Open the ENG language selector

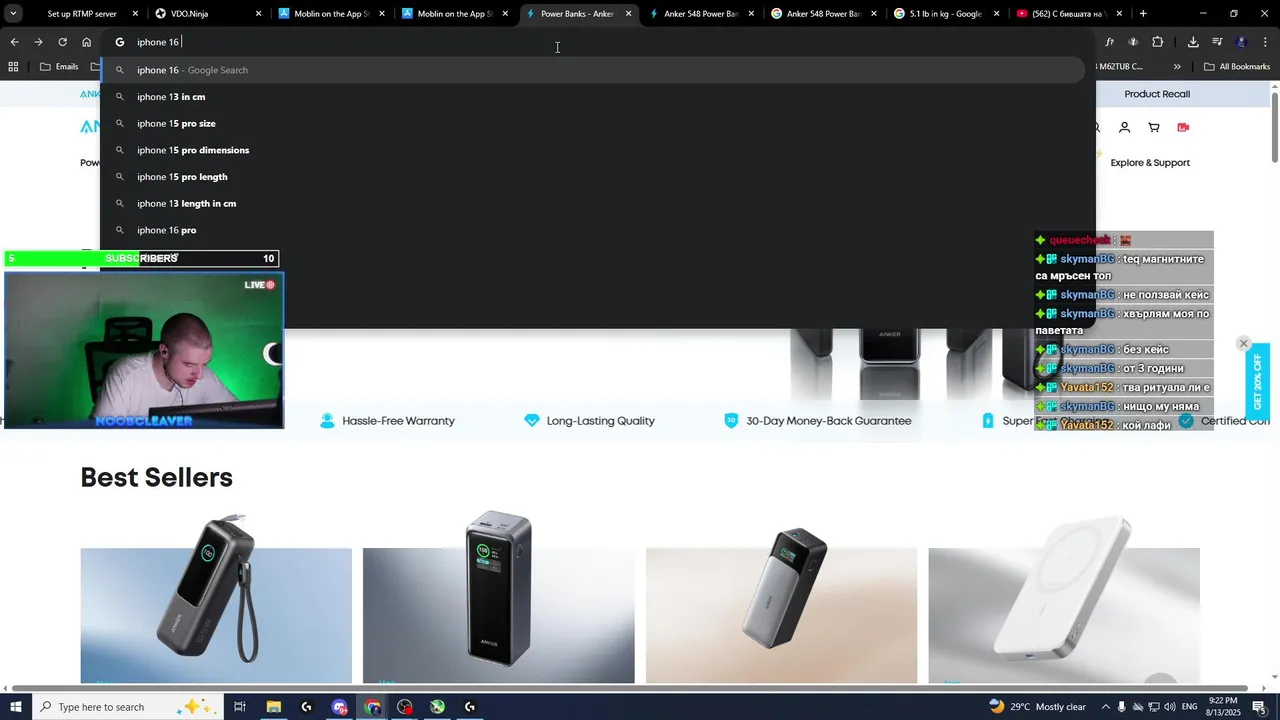pyautogui.click(x=1190, y=707)
